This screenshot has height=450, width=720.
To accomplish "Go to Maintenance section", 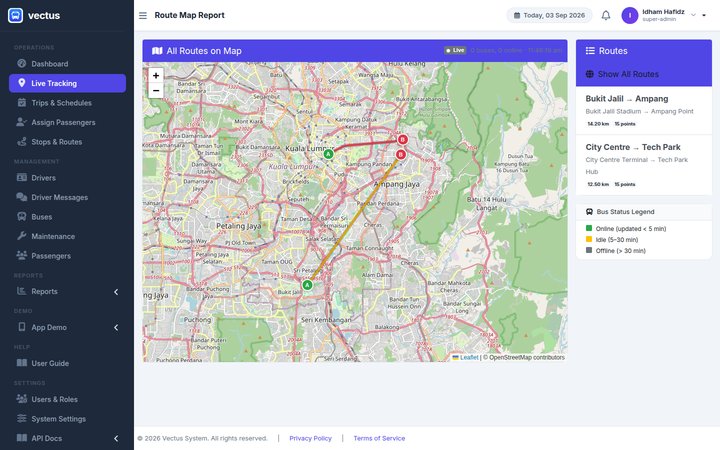I will tap(67, 236).
